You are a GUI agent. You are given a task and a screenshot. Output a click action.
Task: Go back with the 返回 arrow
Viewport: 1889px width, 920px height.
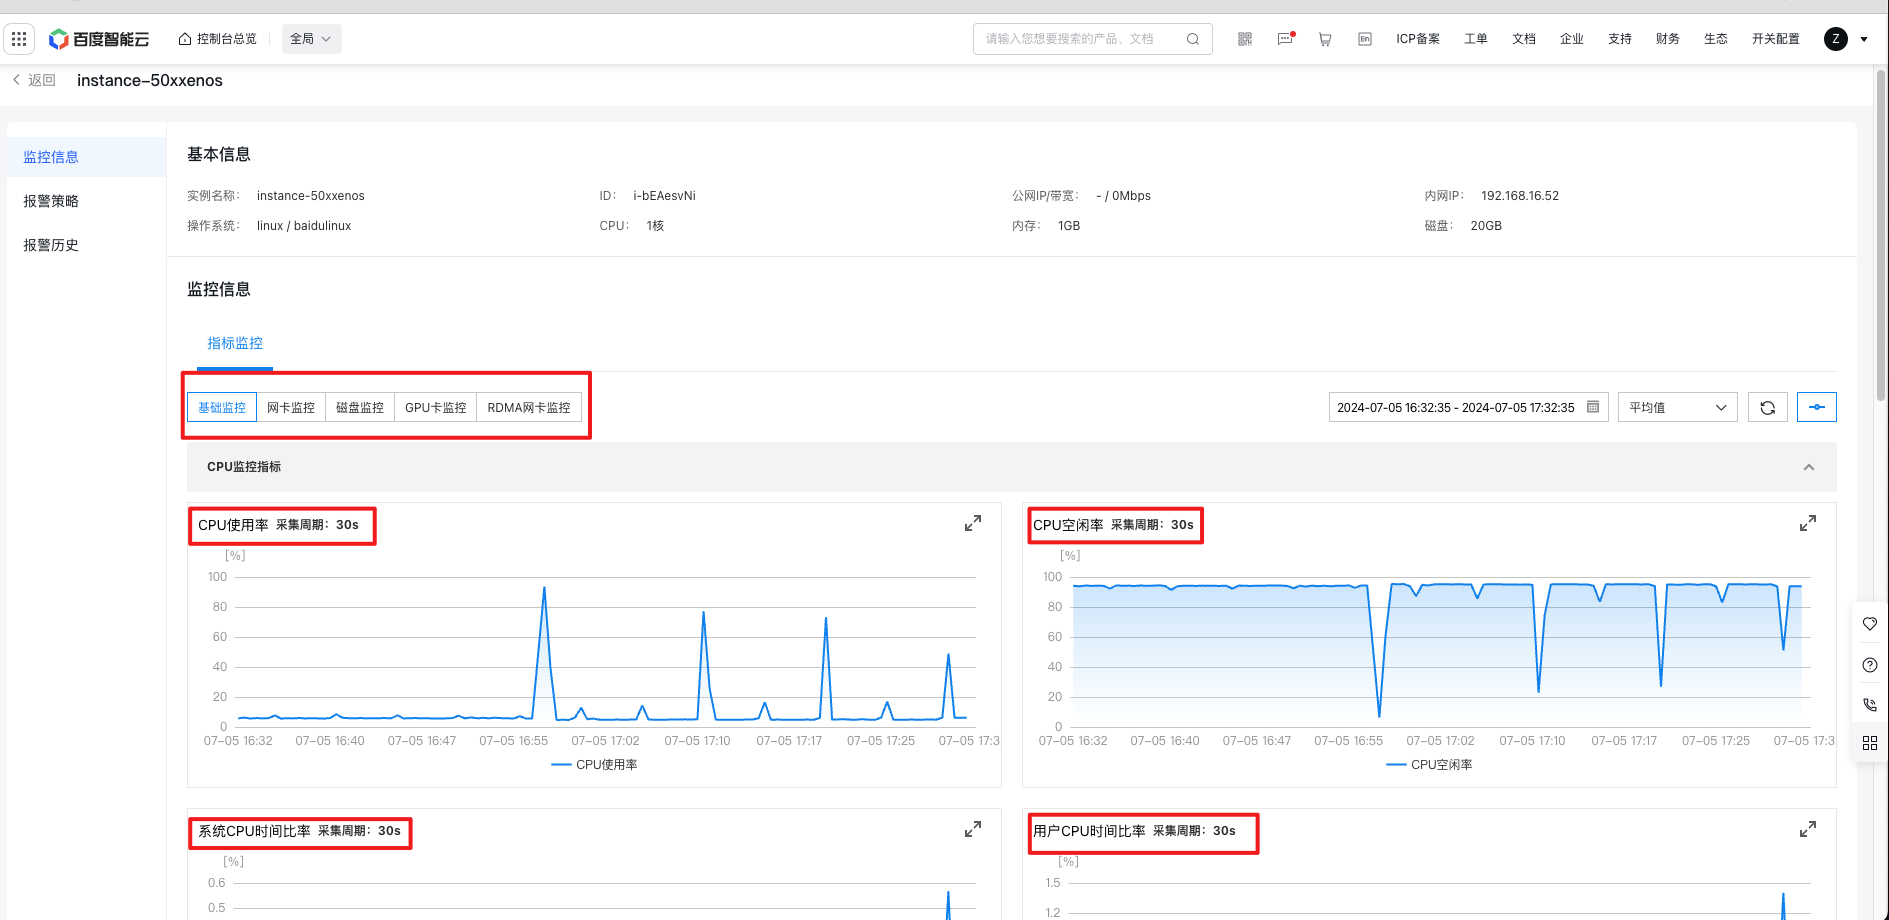[x=34, y=80]
